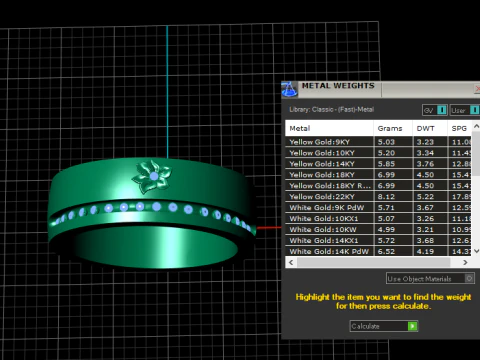Click the 8.12 grams value
This screenshot has width=480, height=360.
tap(386, 197)
